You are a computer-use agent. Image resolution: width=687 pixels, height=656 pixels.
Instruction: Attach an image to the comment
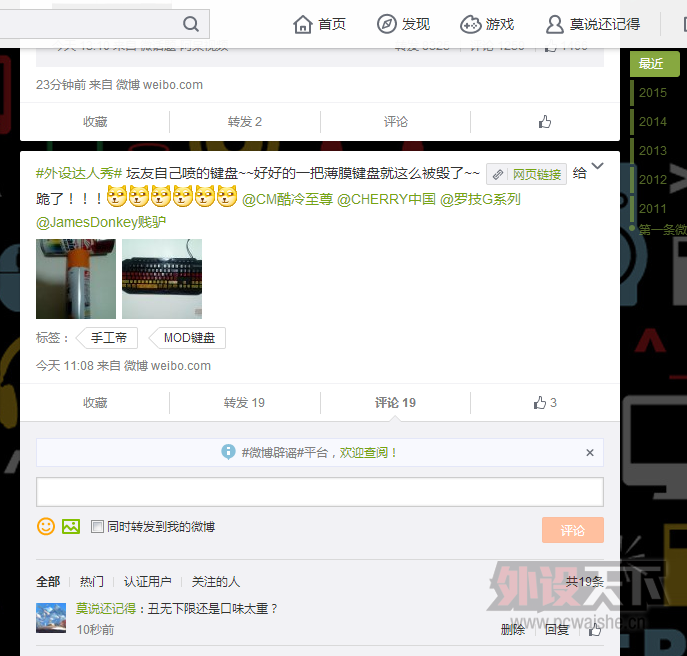tap(71, 526)
